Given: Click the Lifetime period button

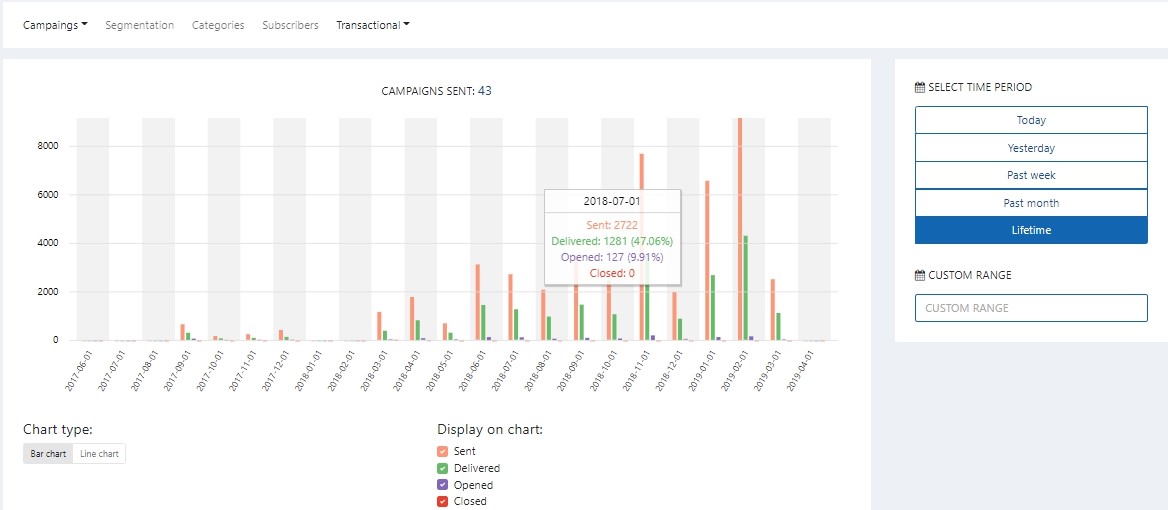Looking at the screenshot, I should pos(1031,230).
